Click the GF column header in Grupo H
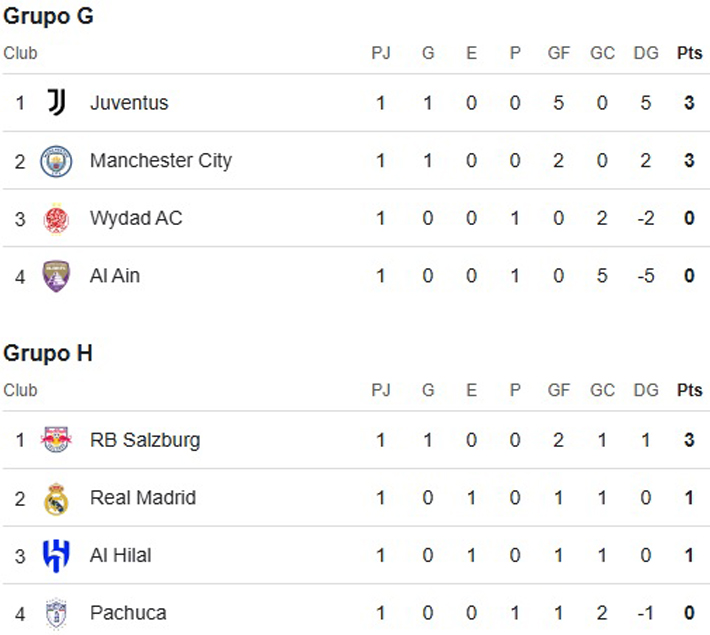 558,390
